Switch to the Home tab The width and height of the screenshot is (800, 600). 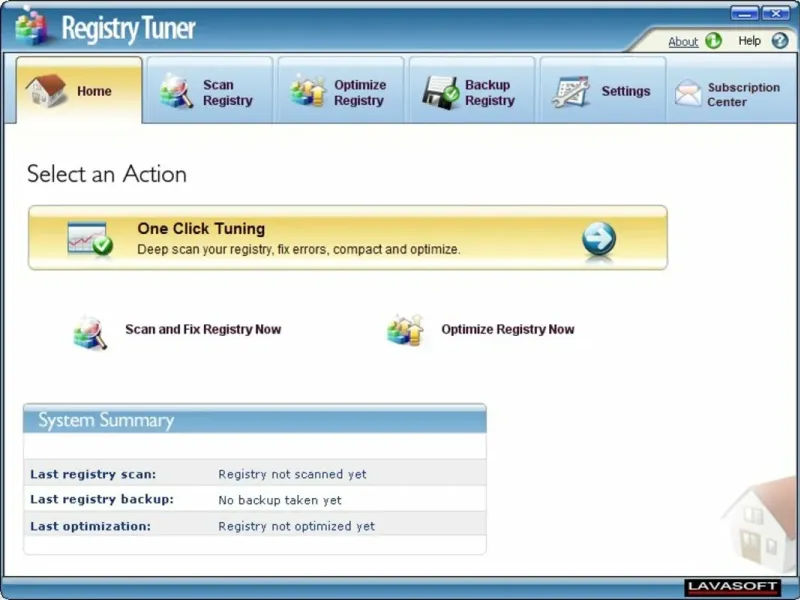click(79, 90)
